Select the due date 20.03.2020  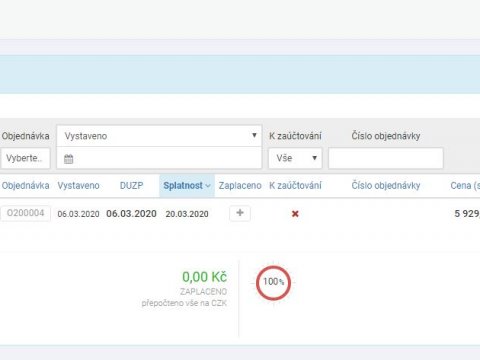point(187,214)
